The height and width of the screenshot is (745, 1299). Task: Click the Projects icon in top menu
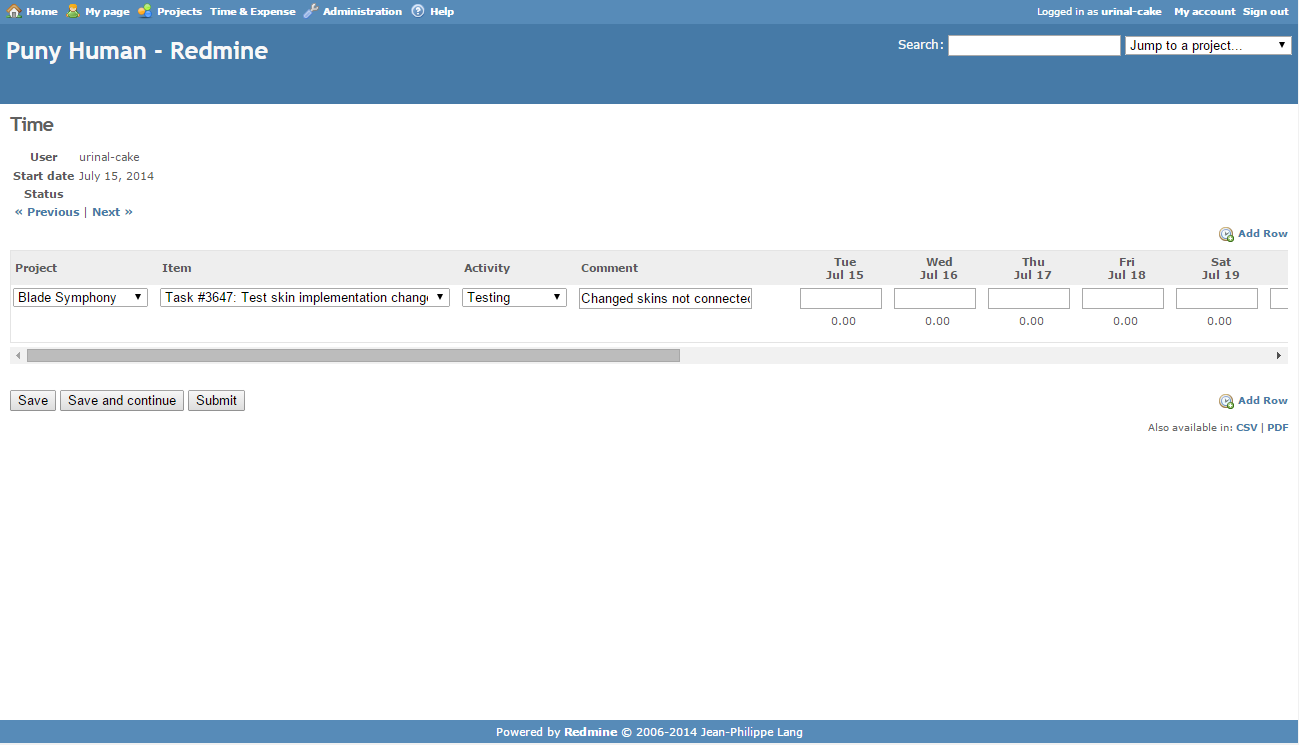145,11
